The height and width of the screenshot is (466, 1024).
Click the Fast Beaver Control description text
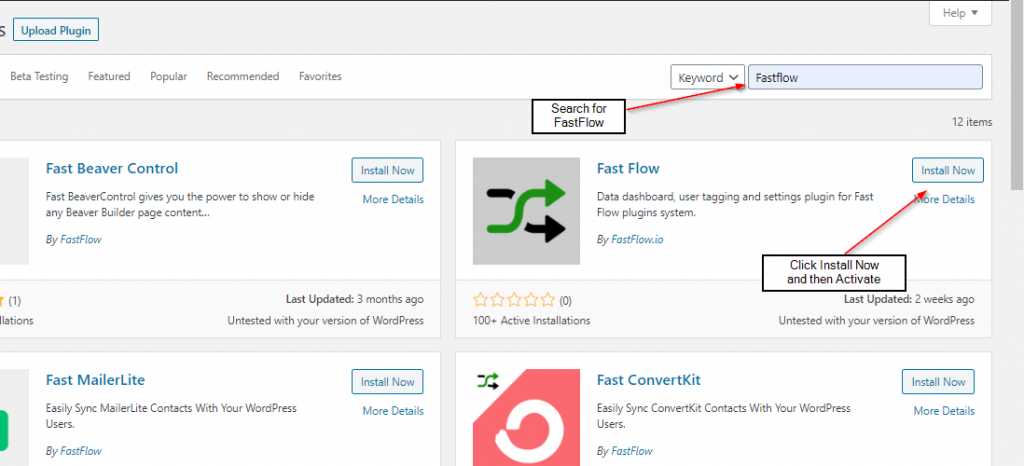[178, 204]
